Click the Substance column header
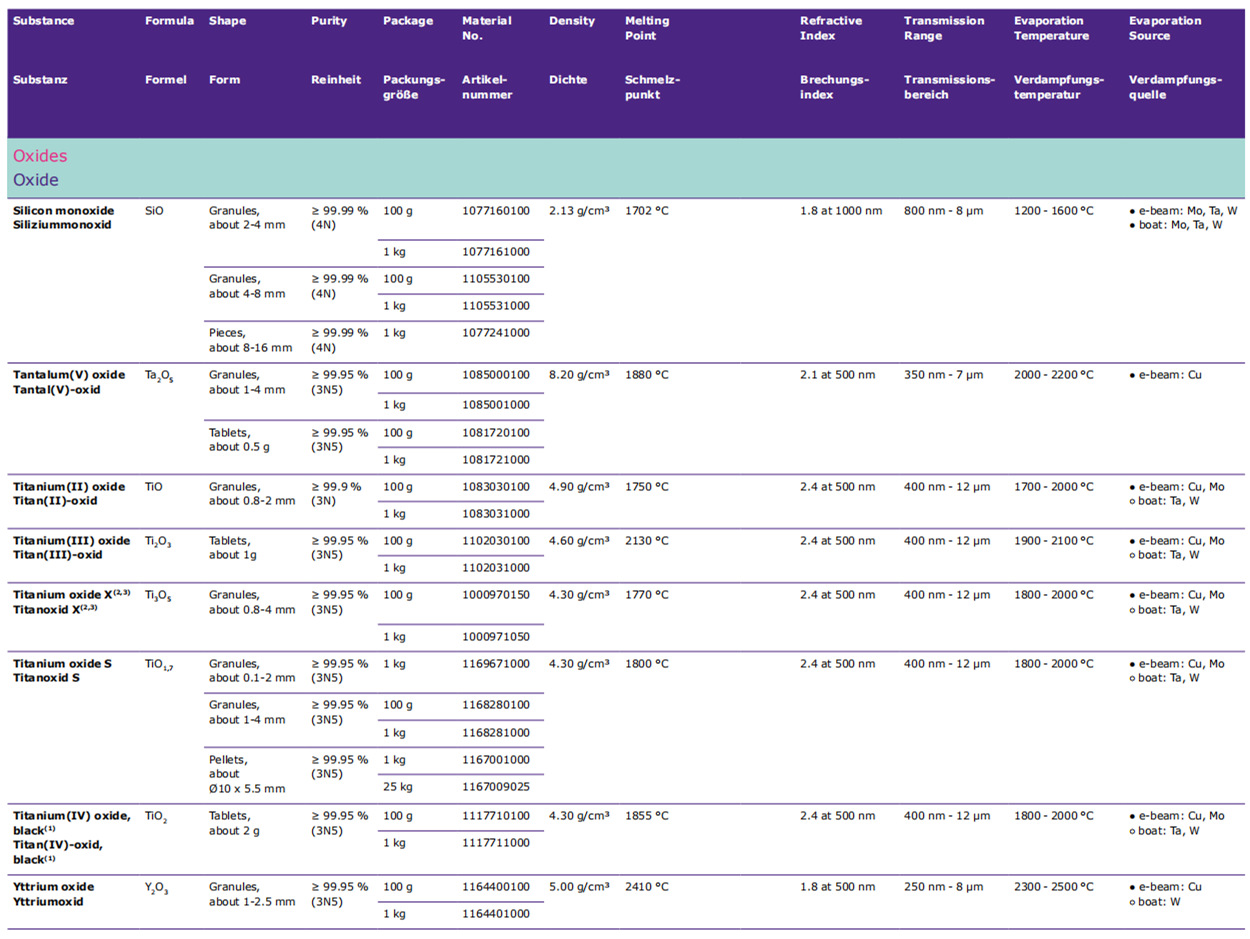 click(43, 21)
